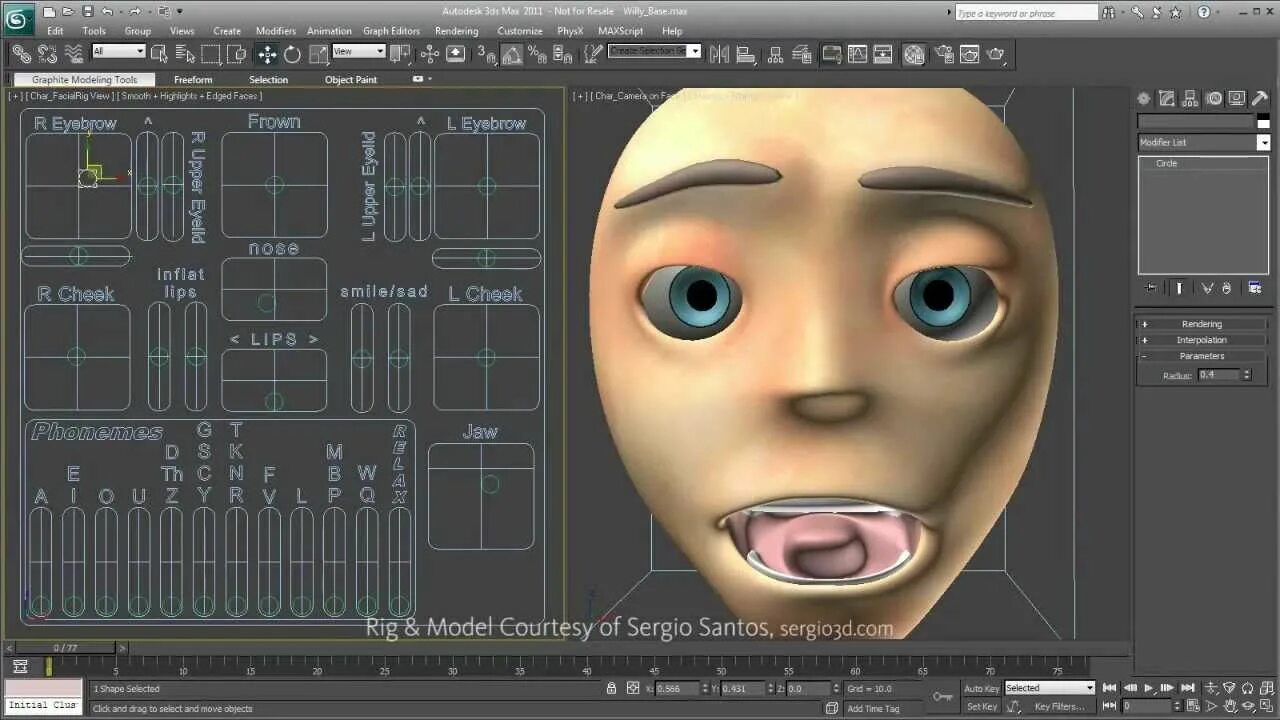The width and height of the screenshot is (1280, 720).
Task: Open the Create Selection Set dropdown
Action: pos(655,51)
